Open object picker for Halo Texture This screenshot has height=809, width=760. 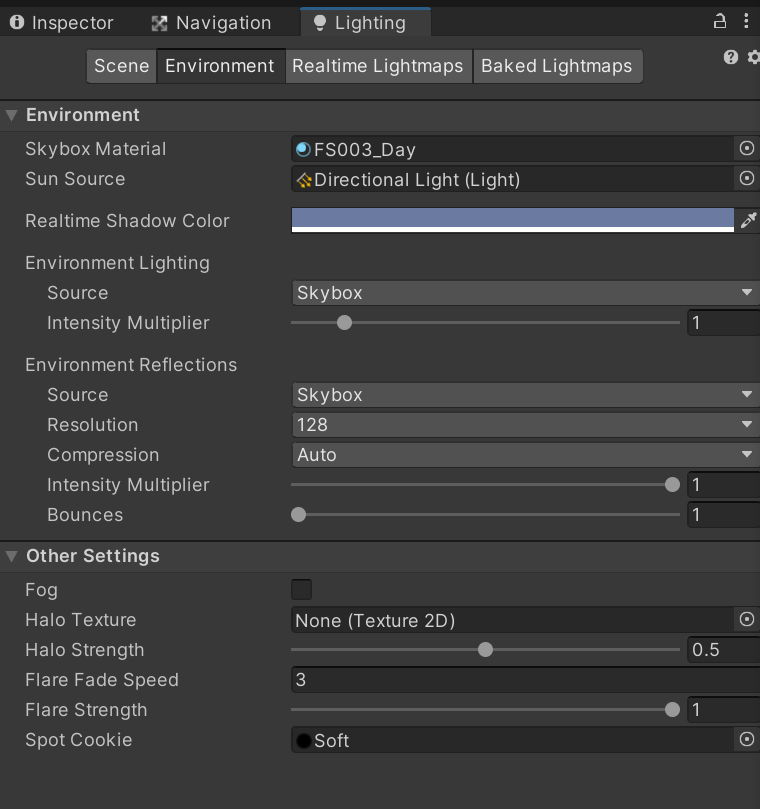point(747,619)
